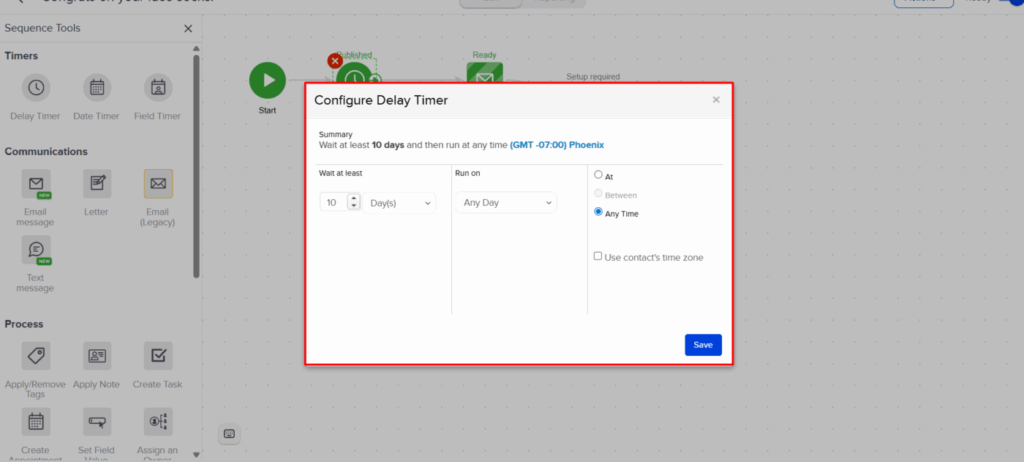Select the Create Task icon
1024x462 pixels.
(x=158, y=356)
